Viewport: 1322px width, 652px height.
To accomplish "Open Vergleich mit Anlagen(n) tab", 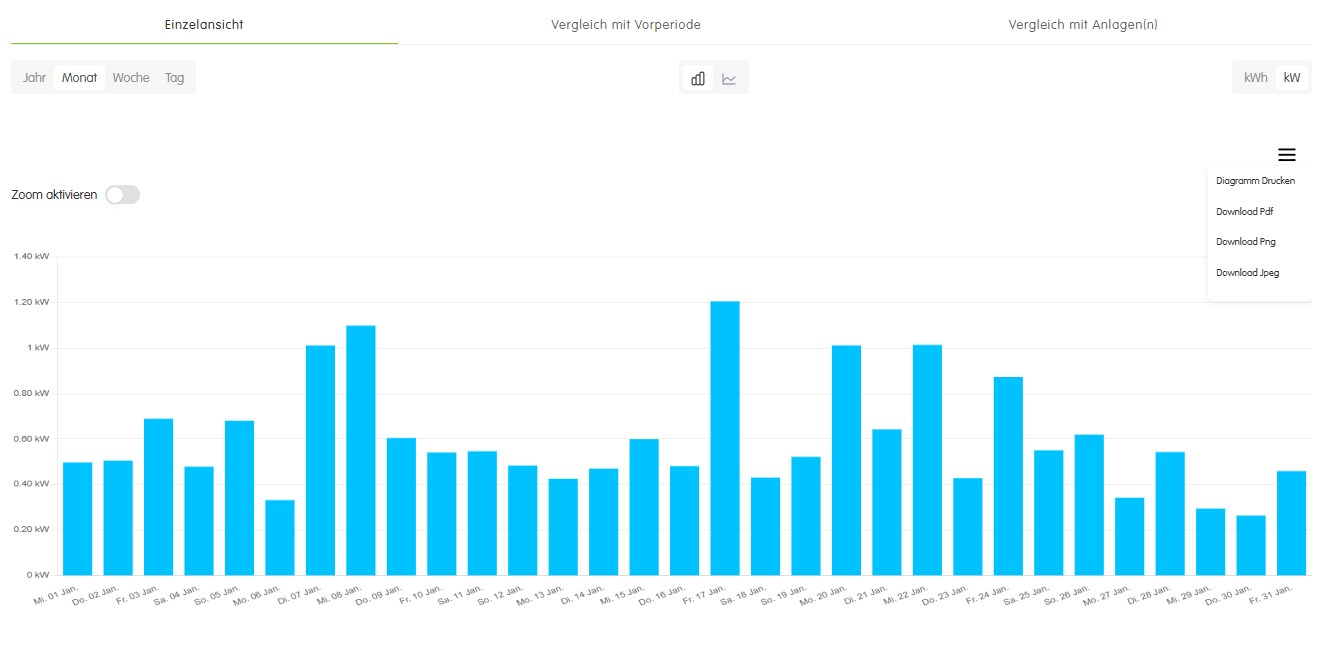I will (1082, 24).
